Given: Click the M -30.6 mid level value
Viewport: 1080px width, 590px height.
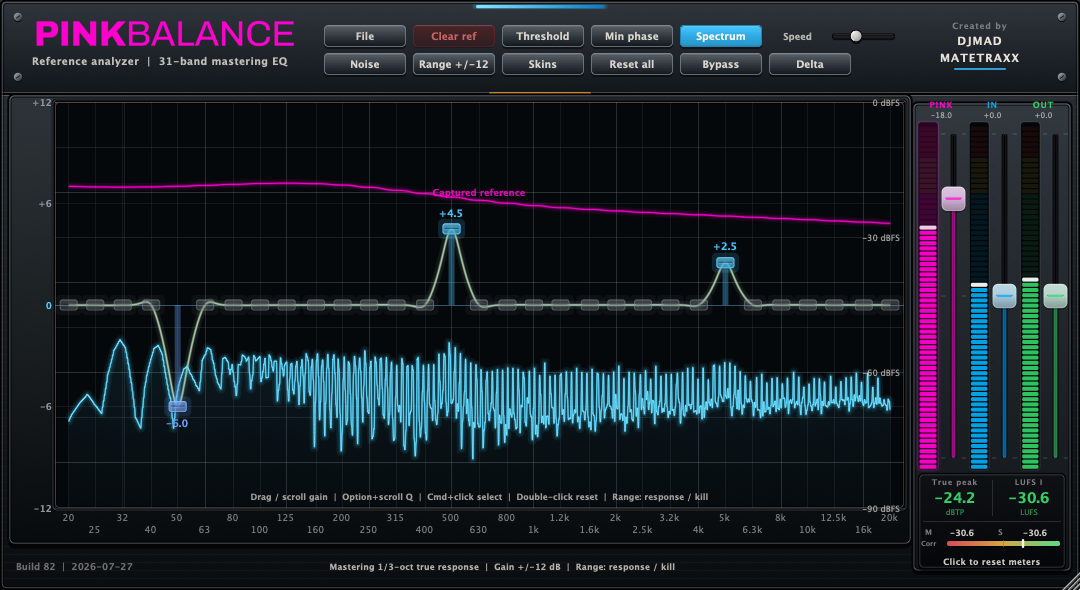Looking at the screenshot, I should pyautogui.click(x=962, y=533).
